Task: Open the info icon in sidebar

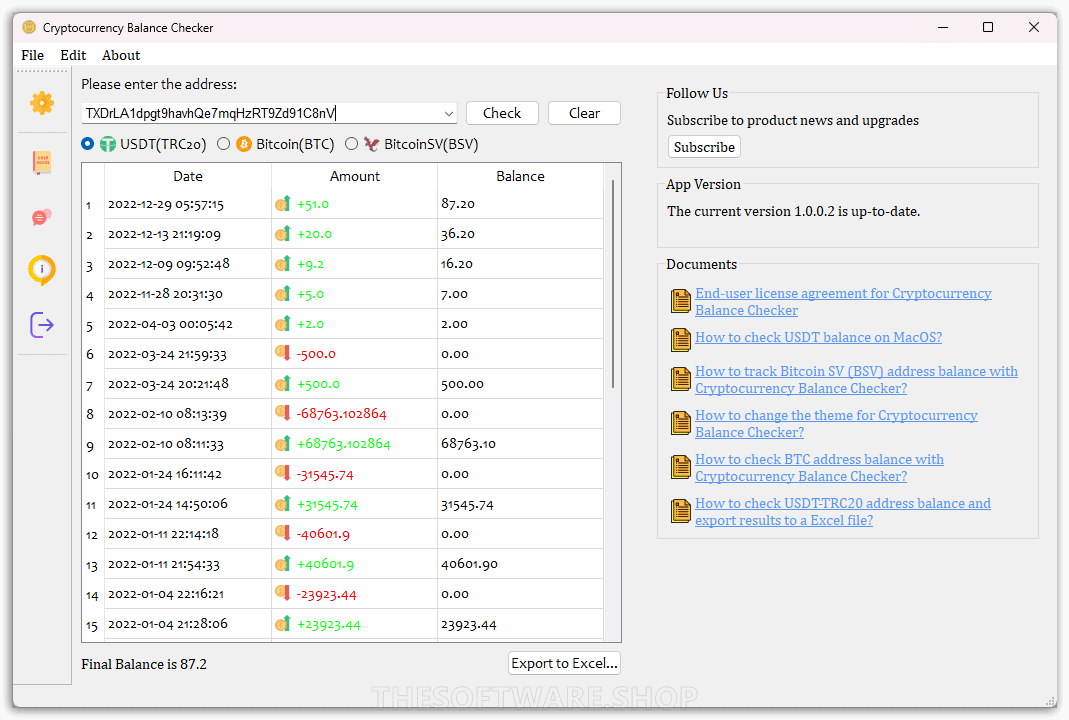Action: 42,270
